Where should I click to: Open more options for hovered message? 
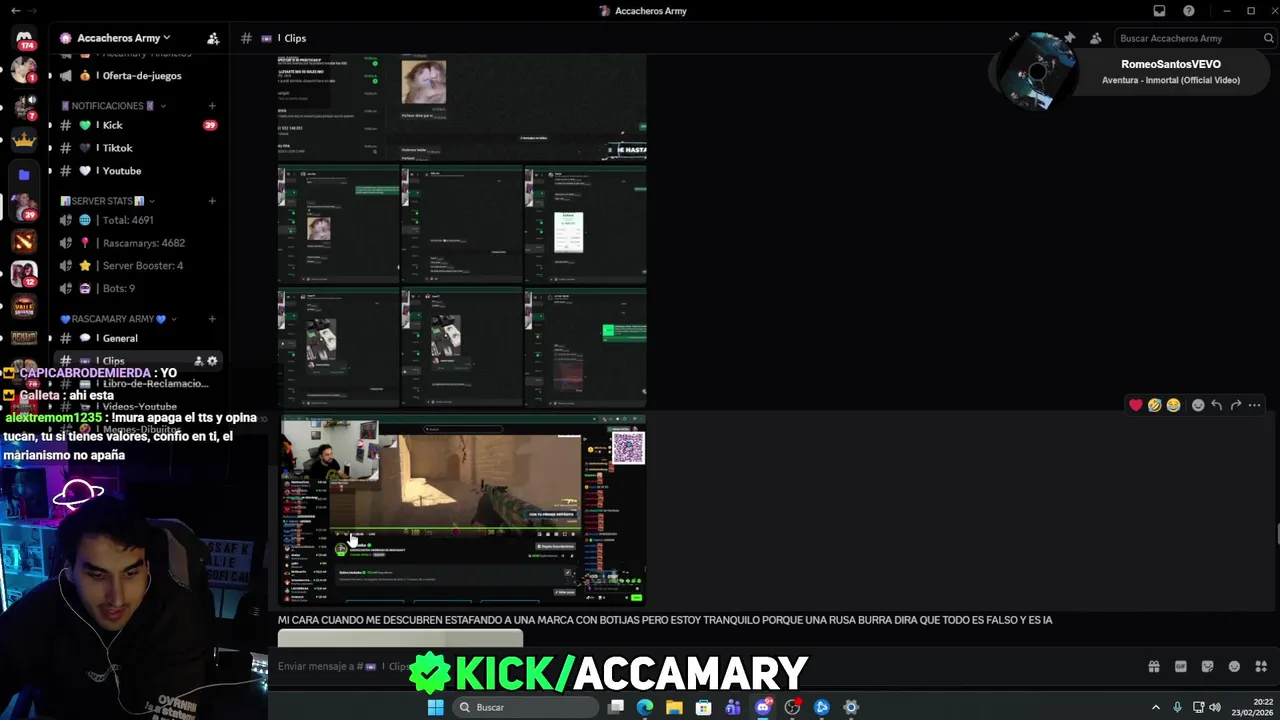[1255, 405]
